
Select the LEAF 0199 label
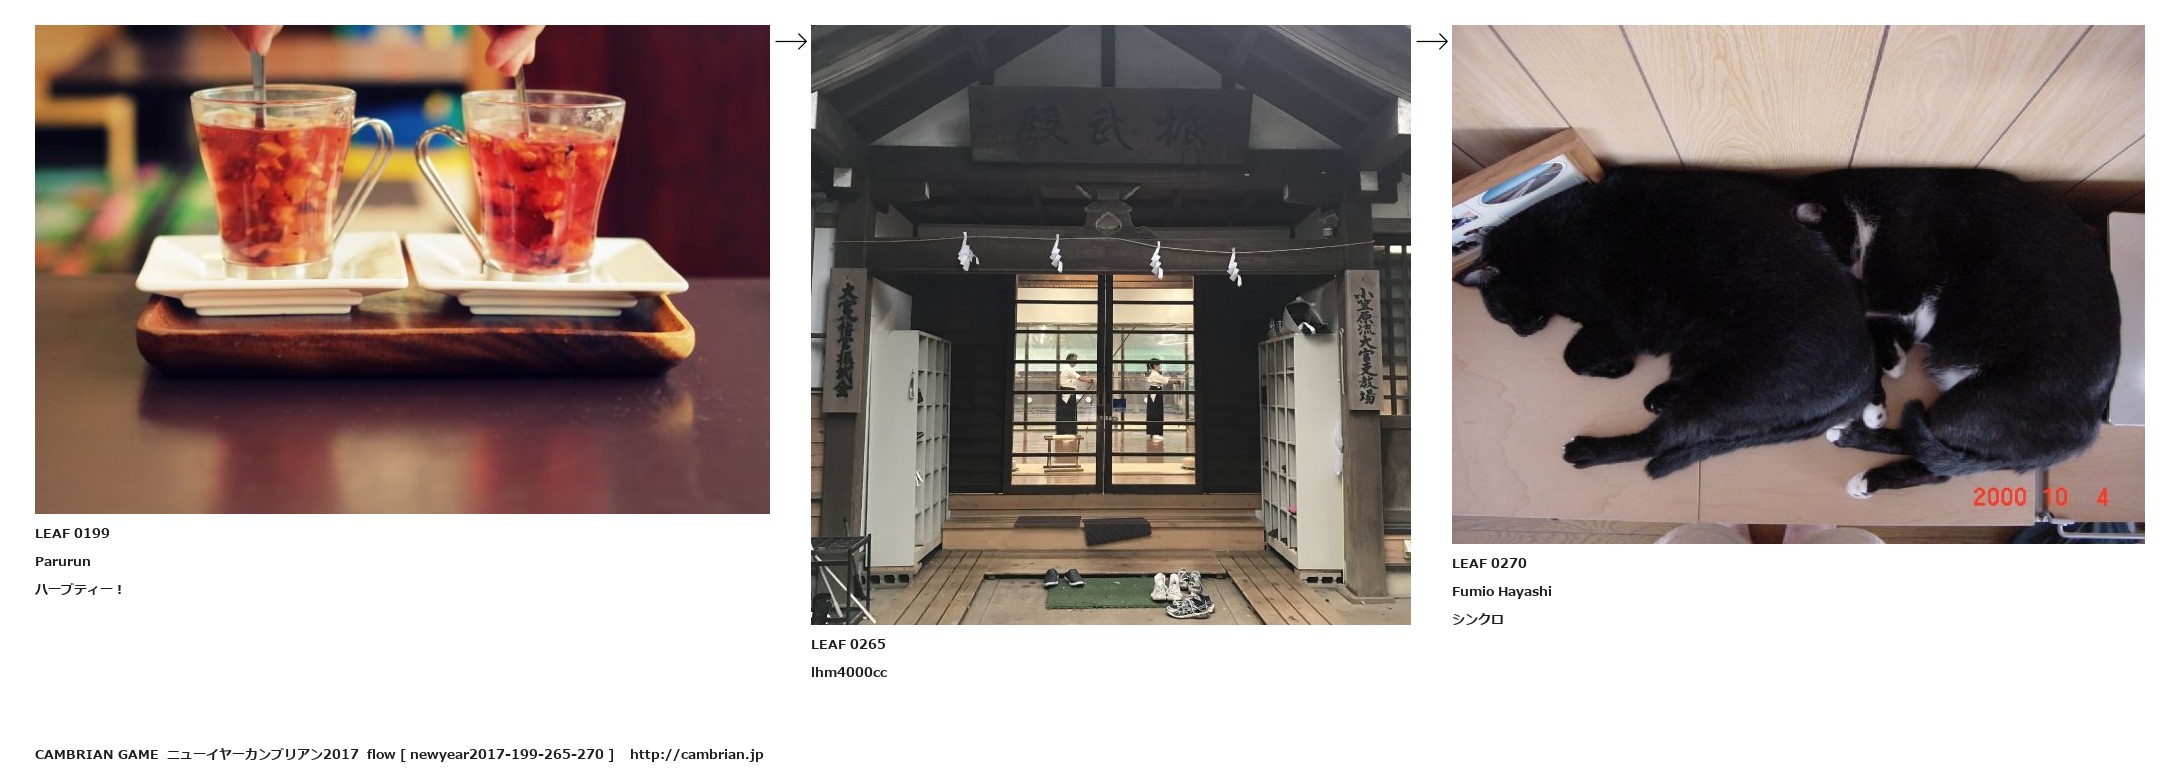[72, 533]
